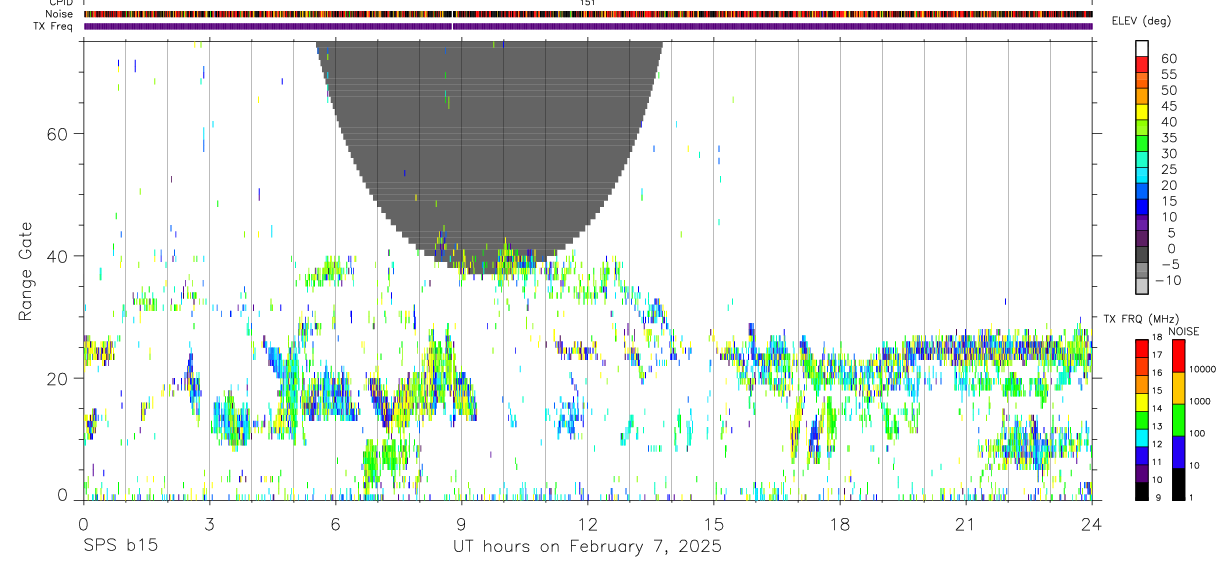Select yellow TX FRQ segment between 14 and 15
This screenshot has height=567, width=1228.
click(1141, 401)
